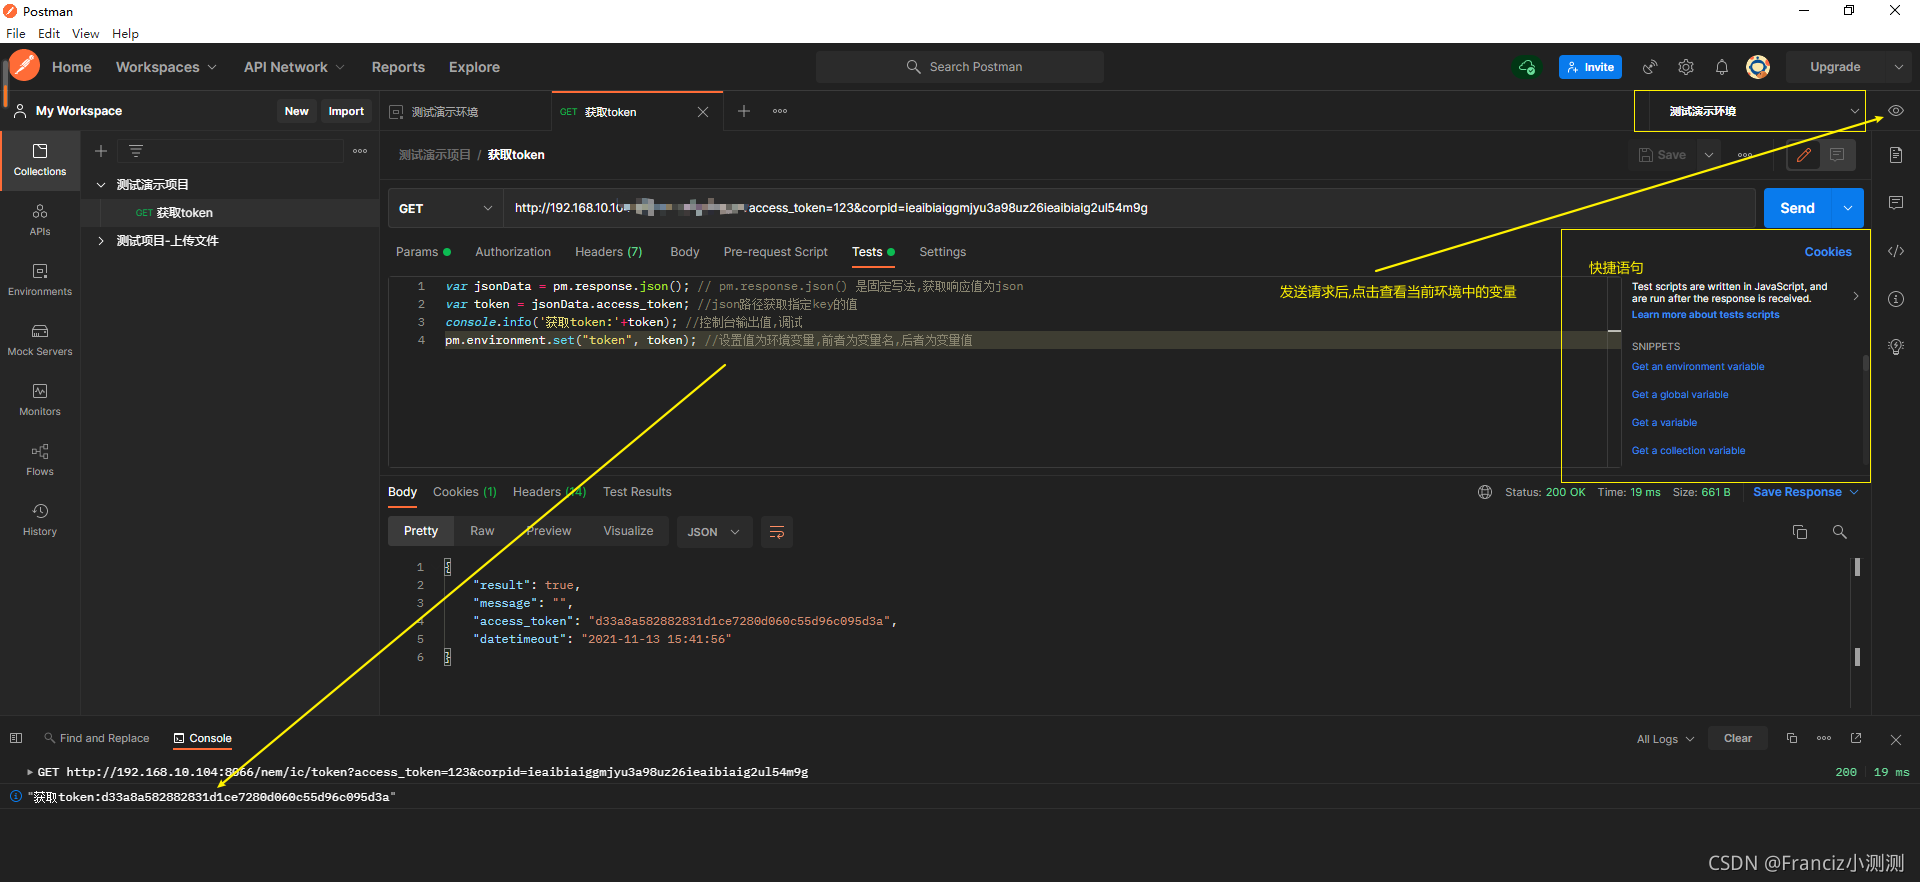Viewport: 1920px width, 882px height.
Task: Click the sync status cloud icon
Action: coord(1527,67)
